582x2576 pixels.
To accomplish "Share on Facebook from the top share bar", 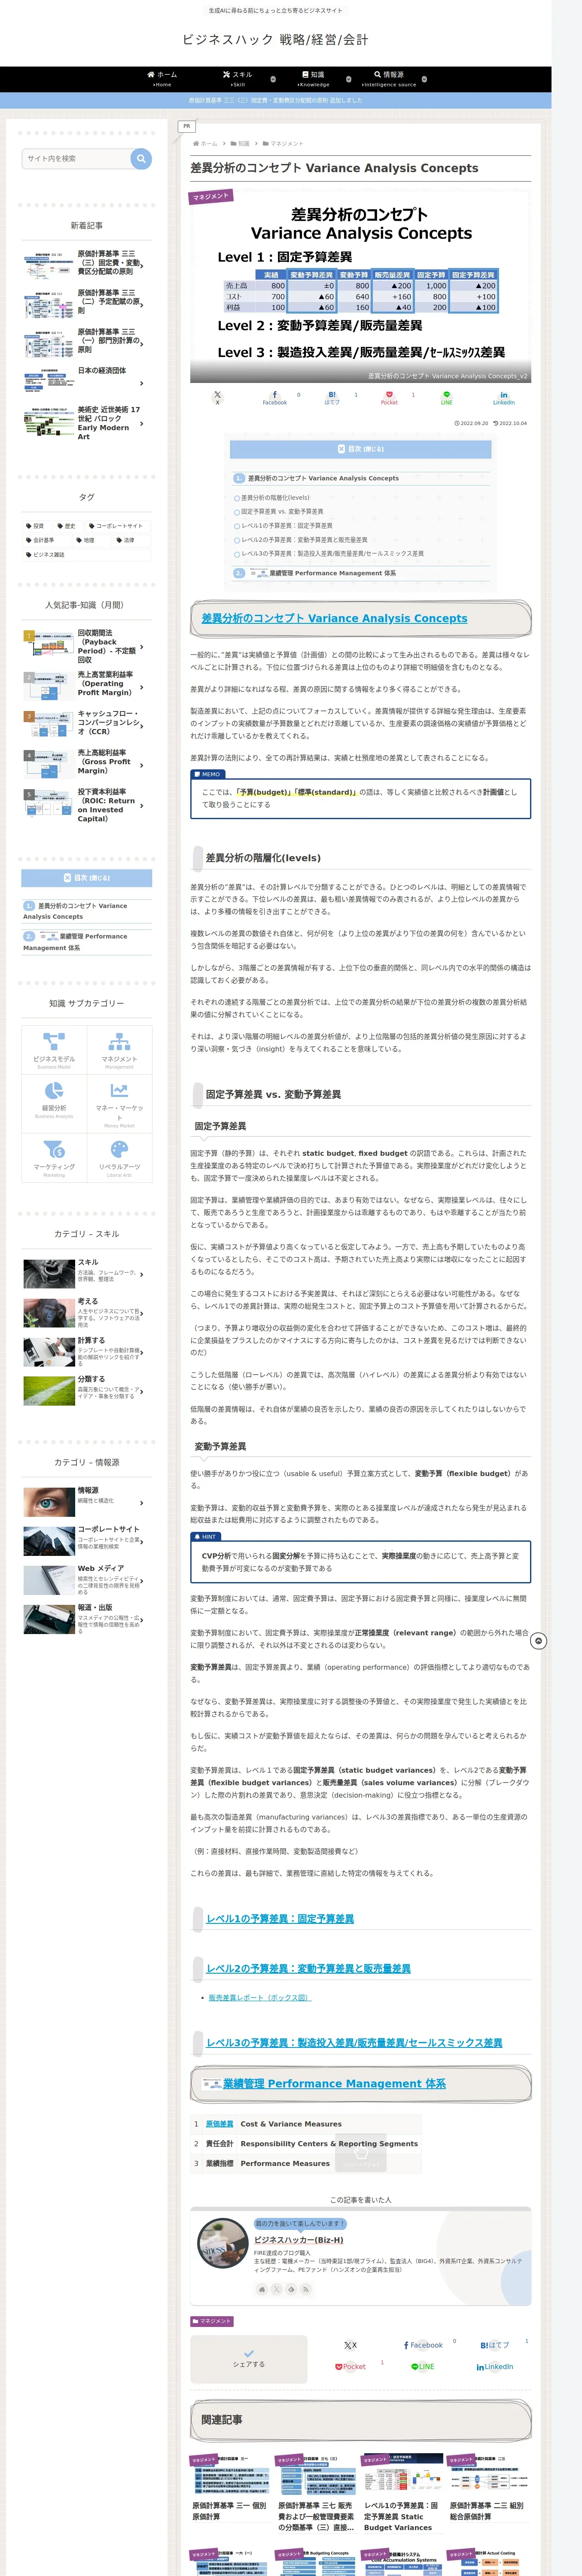I will [274, 397].
